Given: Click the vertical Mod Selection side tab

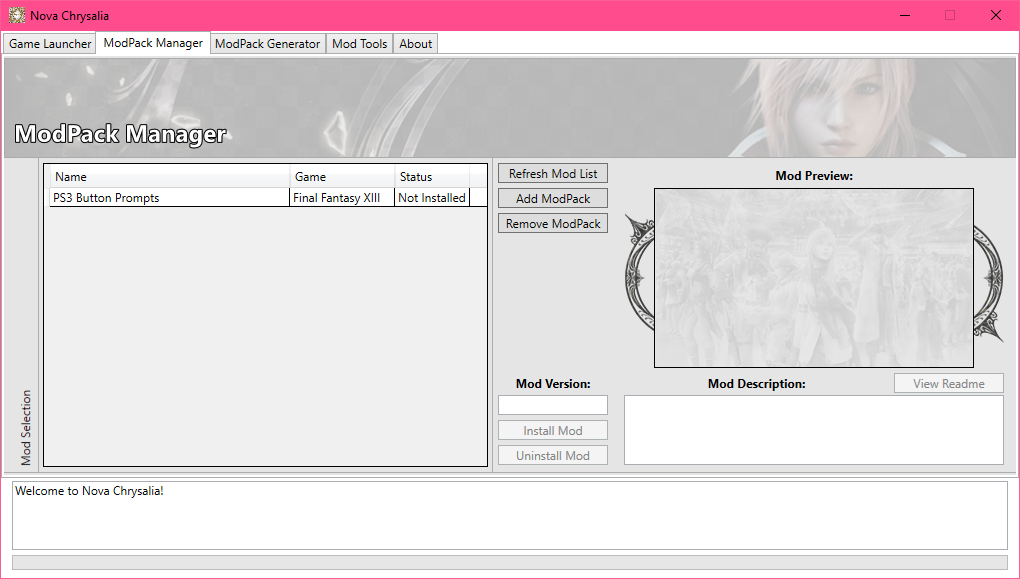Looking at the screenshot, I should 25,427.
